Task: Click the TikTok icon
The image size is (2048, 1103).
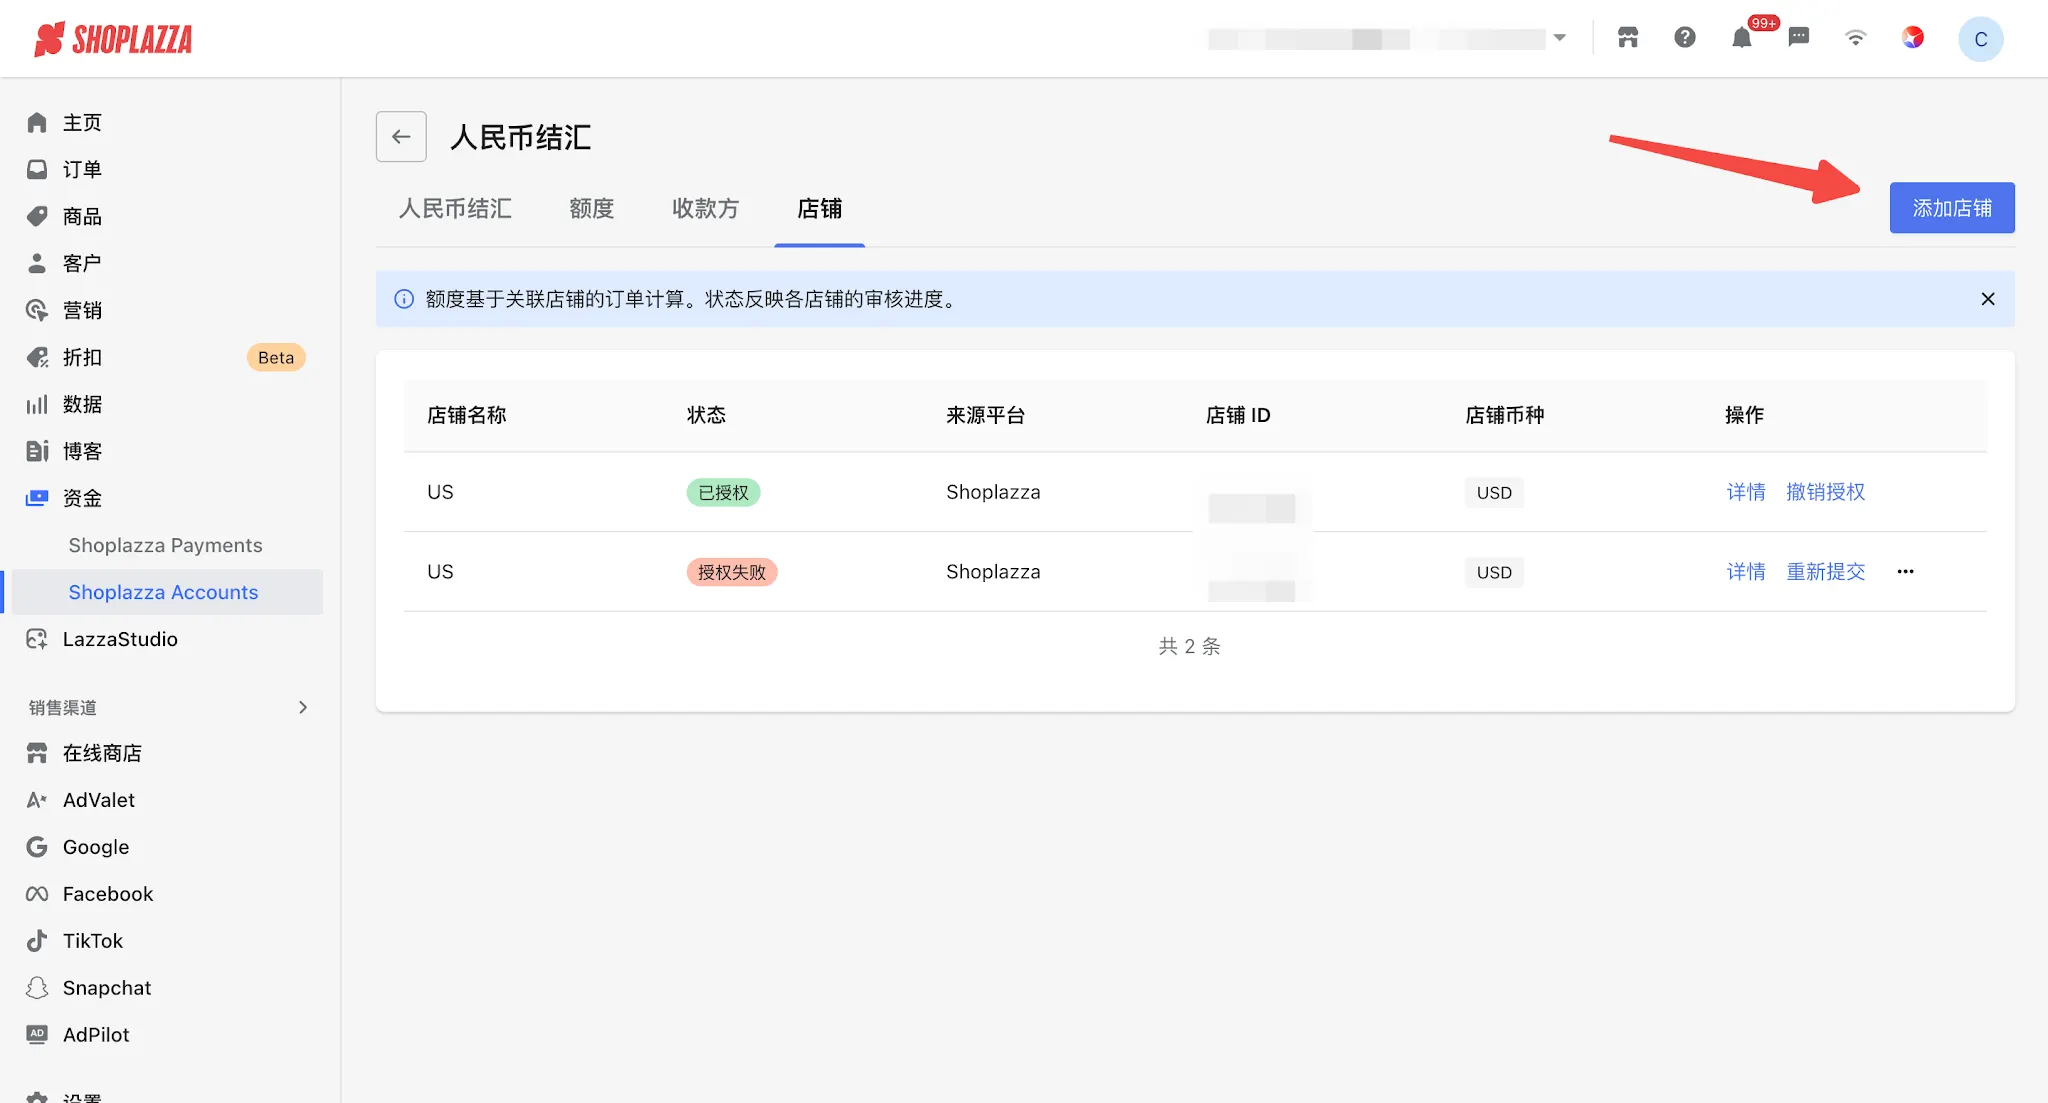Action: point(37,941)
